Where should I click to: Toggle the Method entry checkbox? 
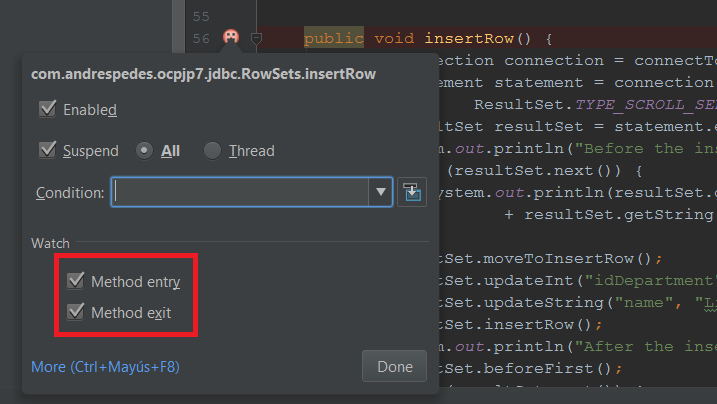pyautogui.click(x=75, y=281)
